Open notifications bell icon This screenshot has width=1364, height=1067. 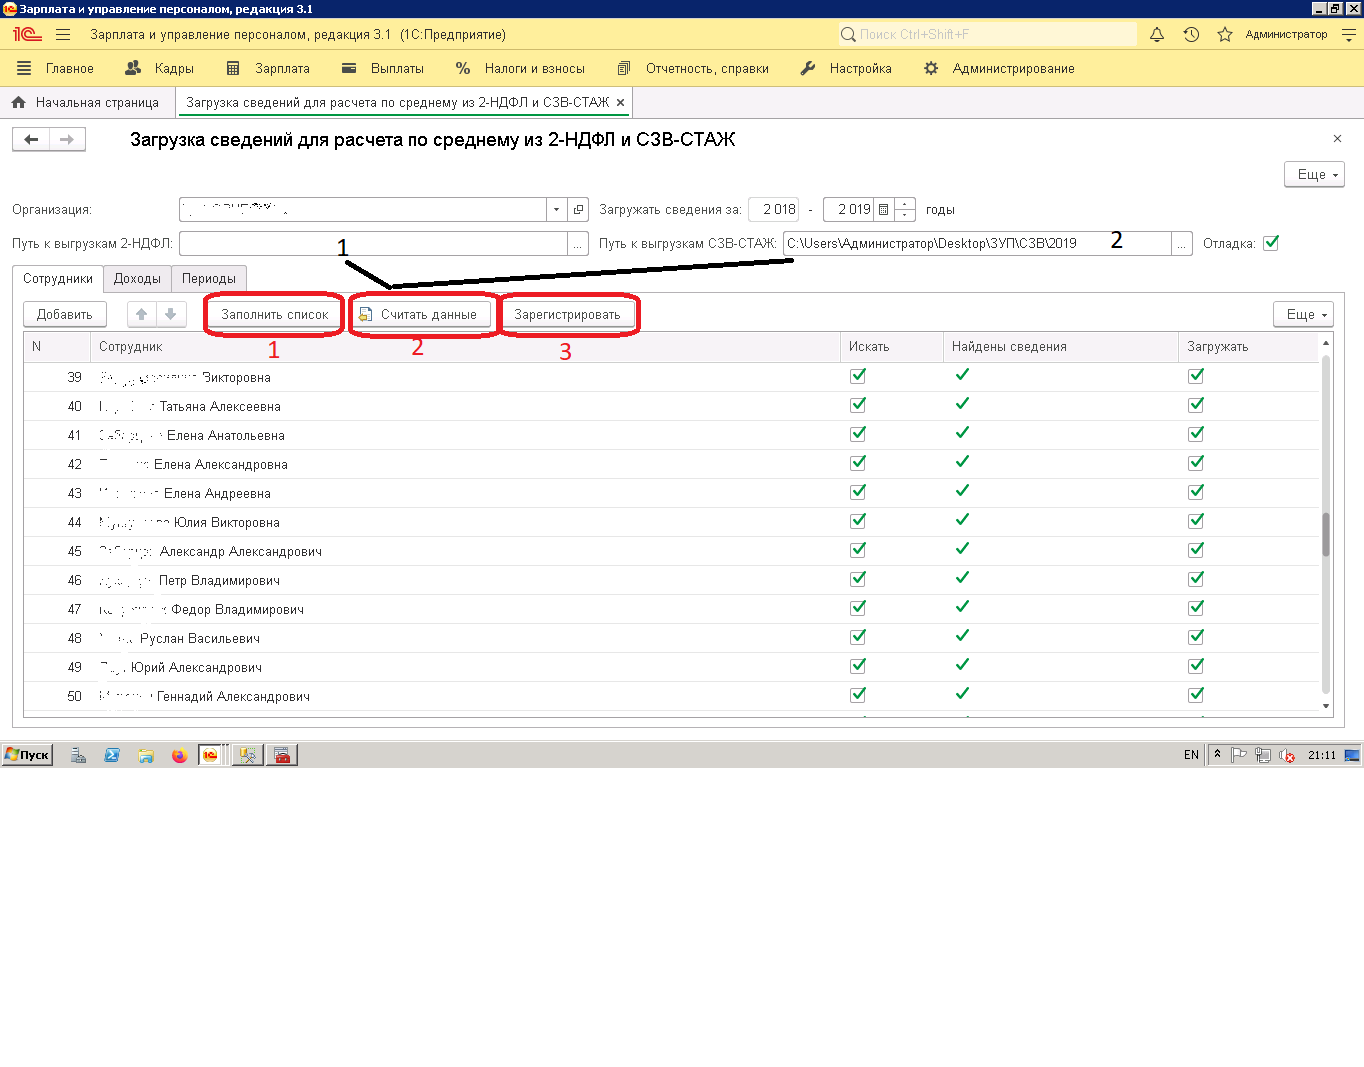[1157, 34]
